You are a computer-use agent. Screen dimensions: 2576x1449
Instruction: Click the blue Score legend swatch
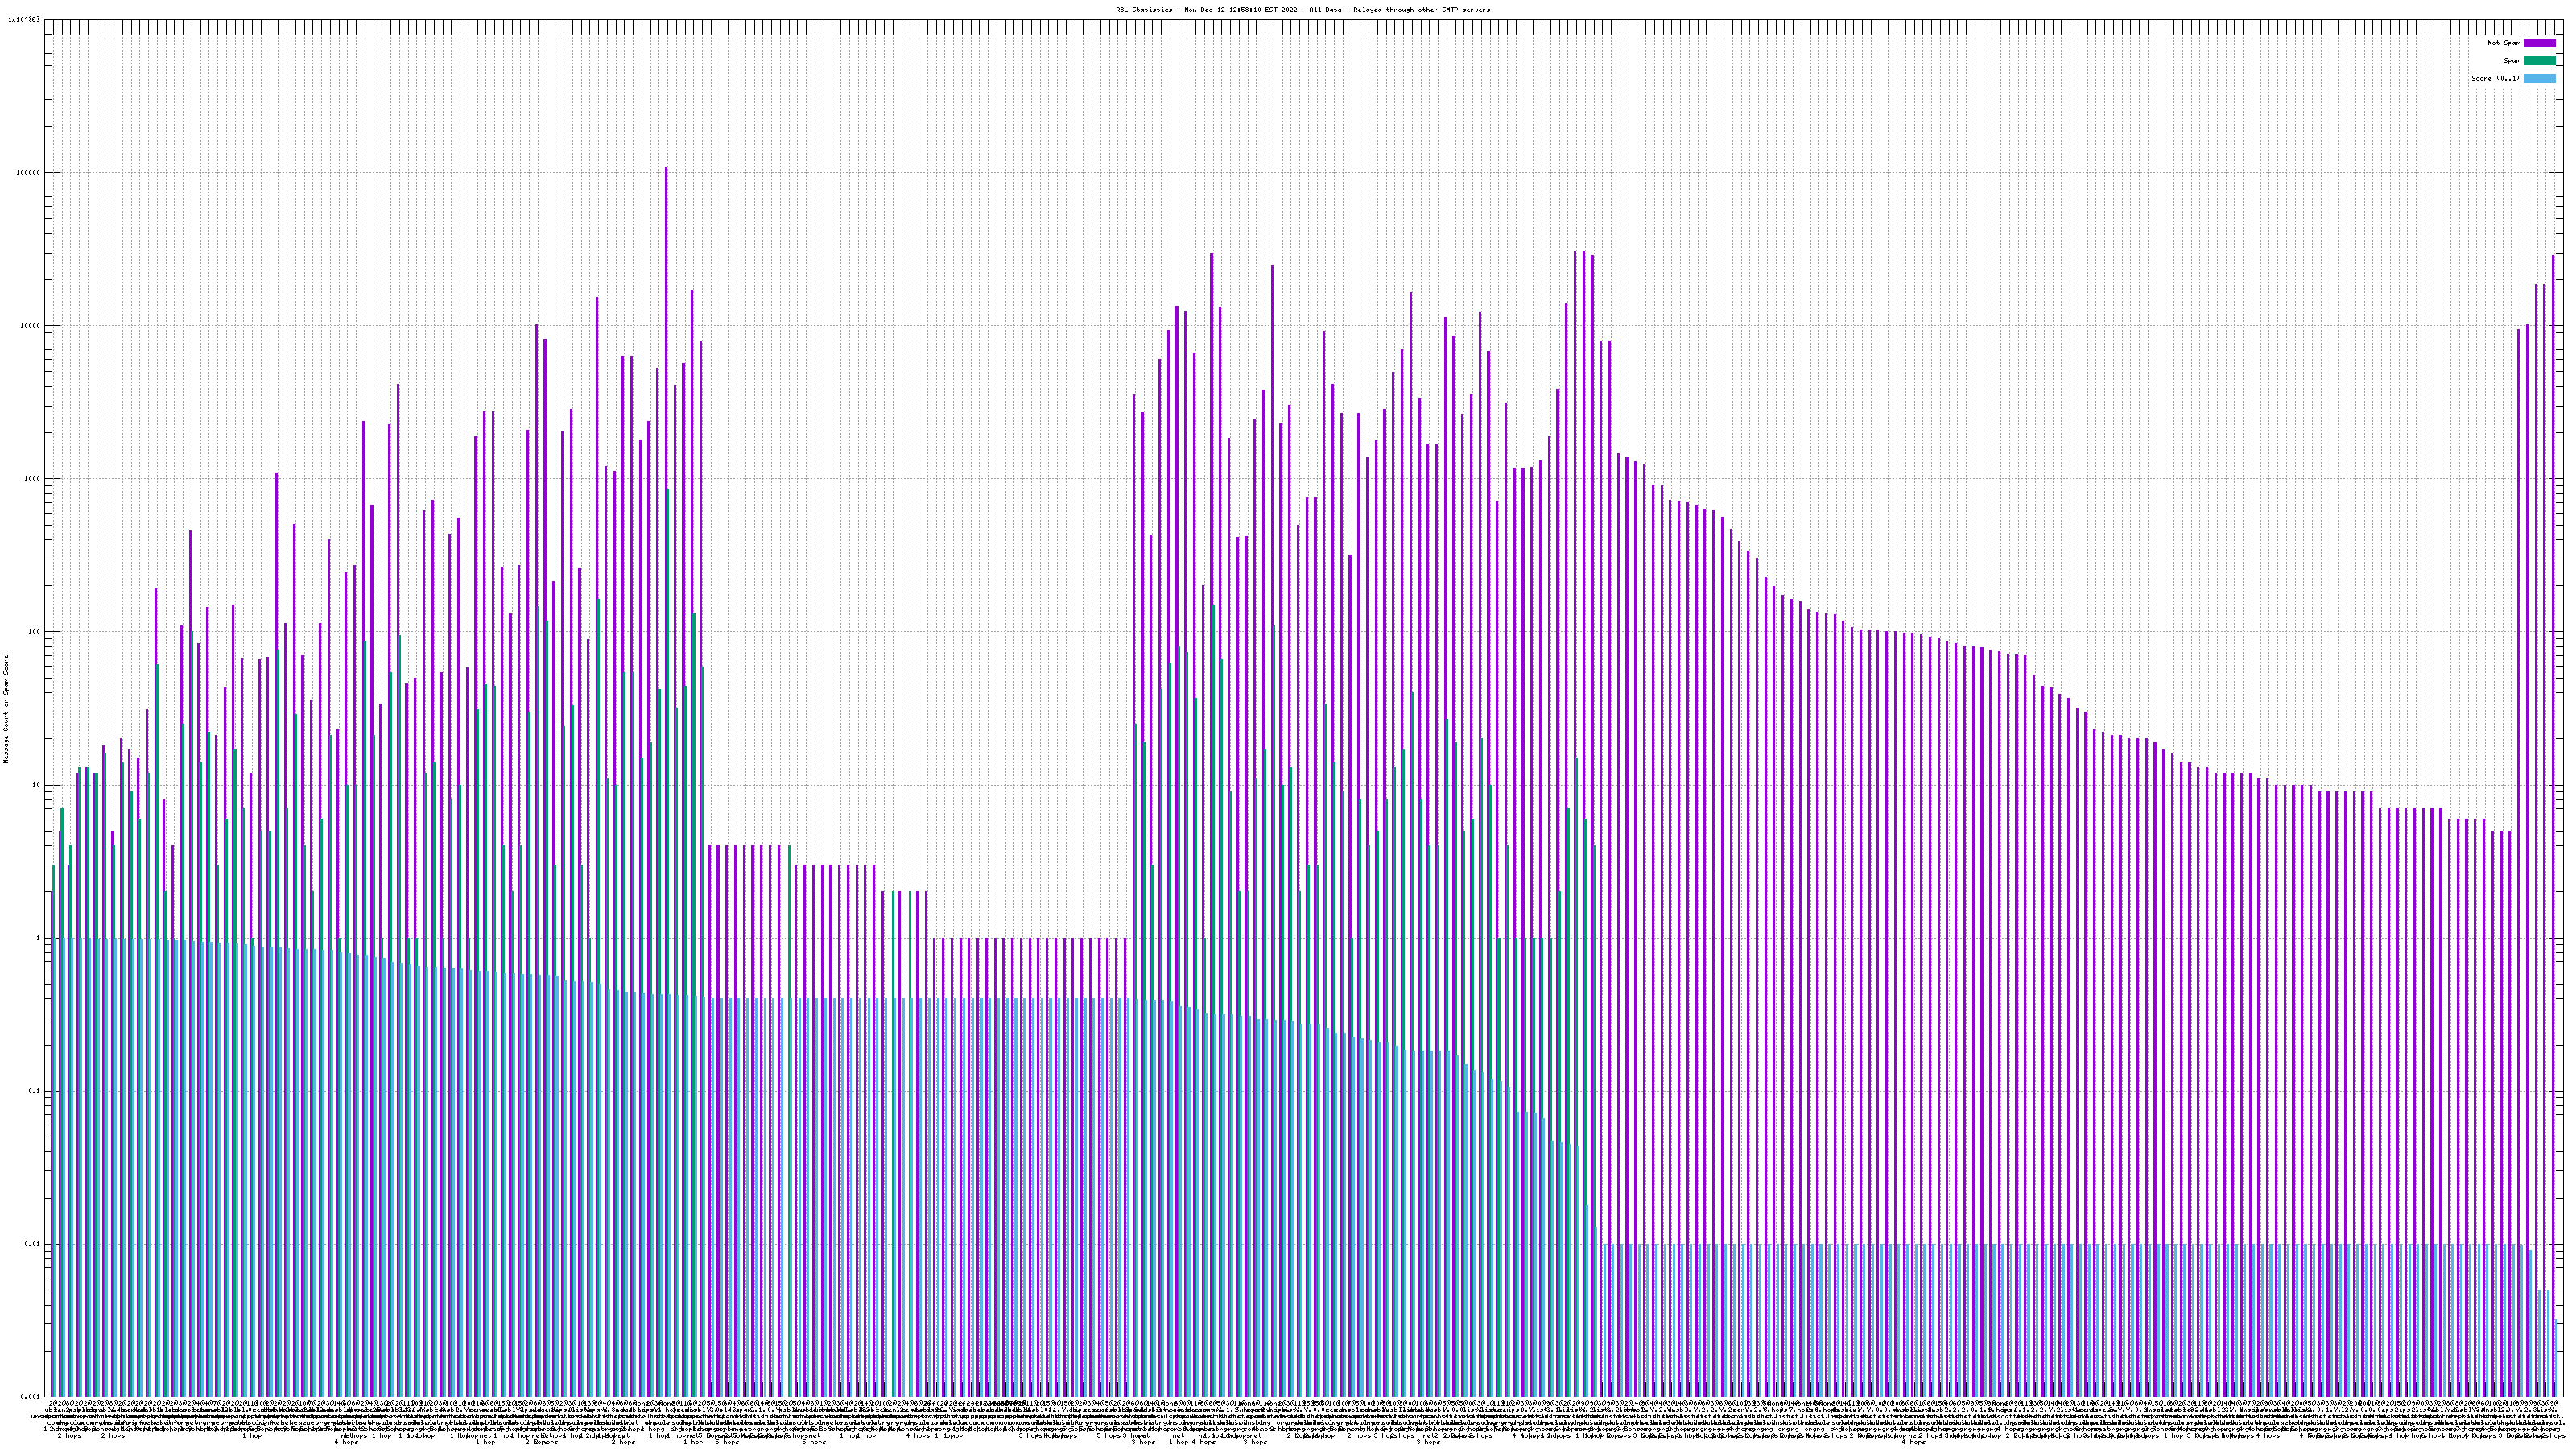2539,78
